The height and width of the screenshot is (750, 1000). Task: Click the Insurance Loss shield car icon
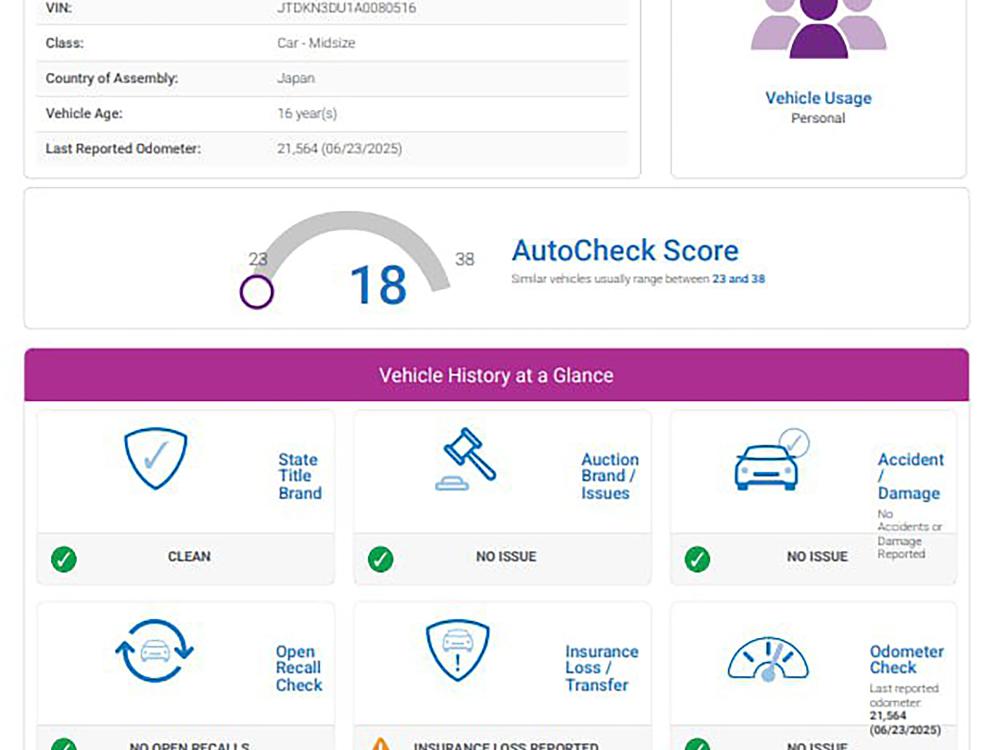click(x=457, y=651)
